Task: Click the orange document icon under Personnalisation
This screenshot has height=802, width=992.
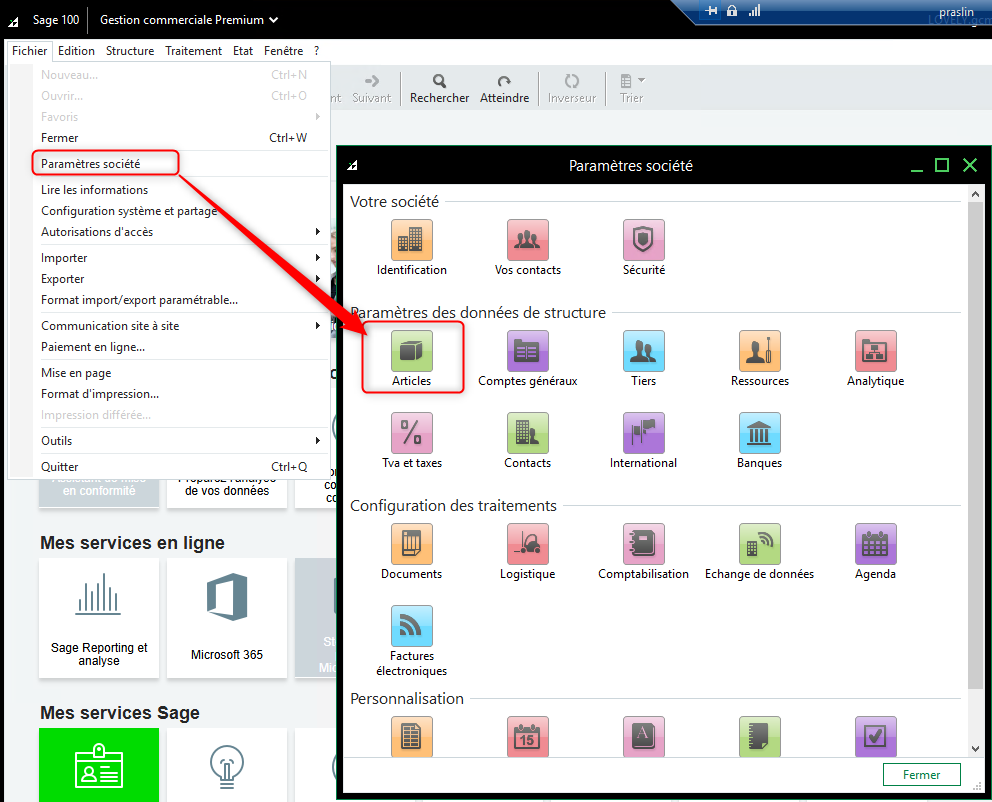Action: [411, 736]
